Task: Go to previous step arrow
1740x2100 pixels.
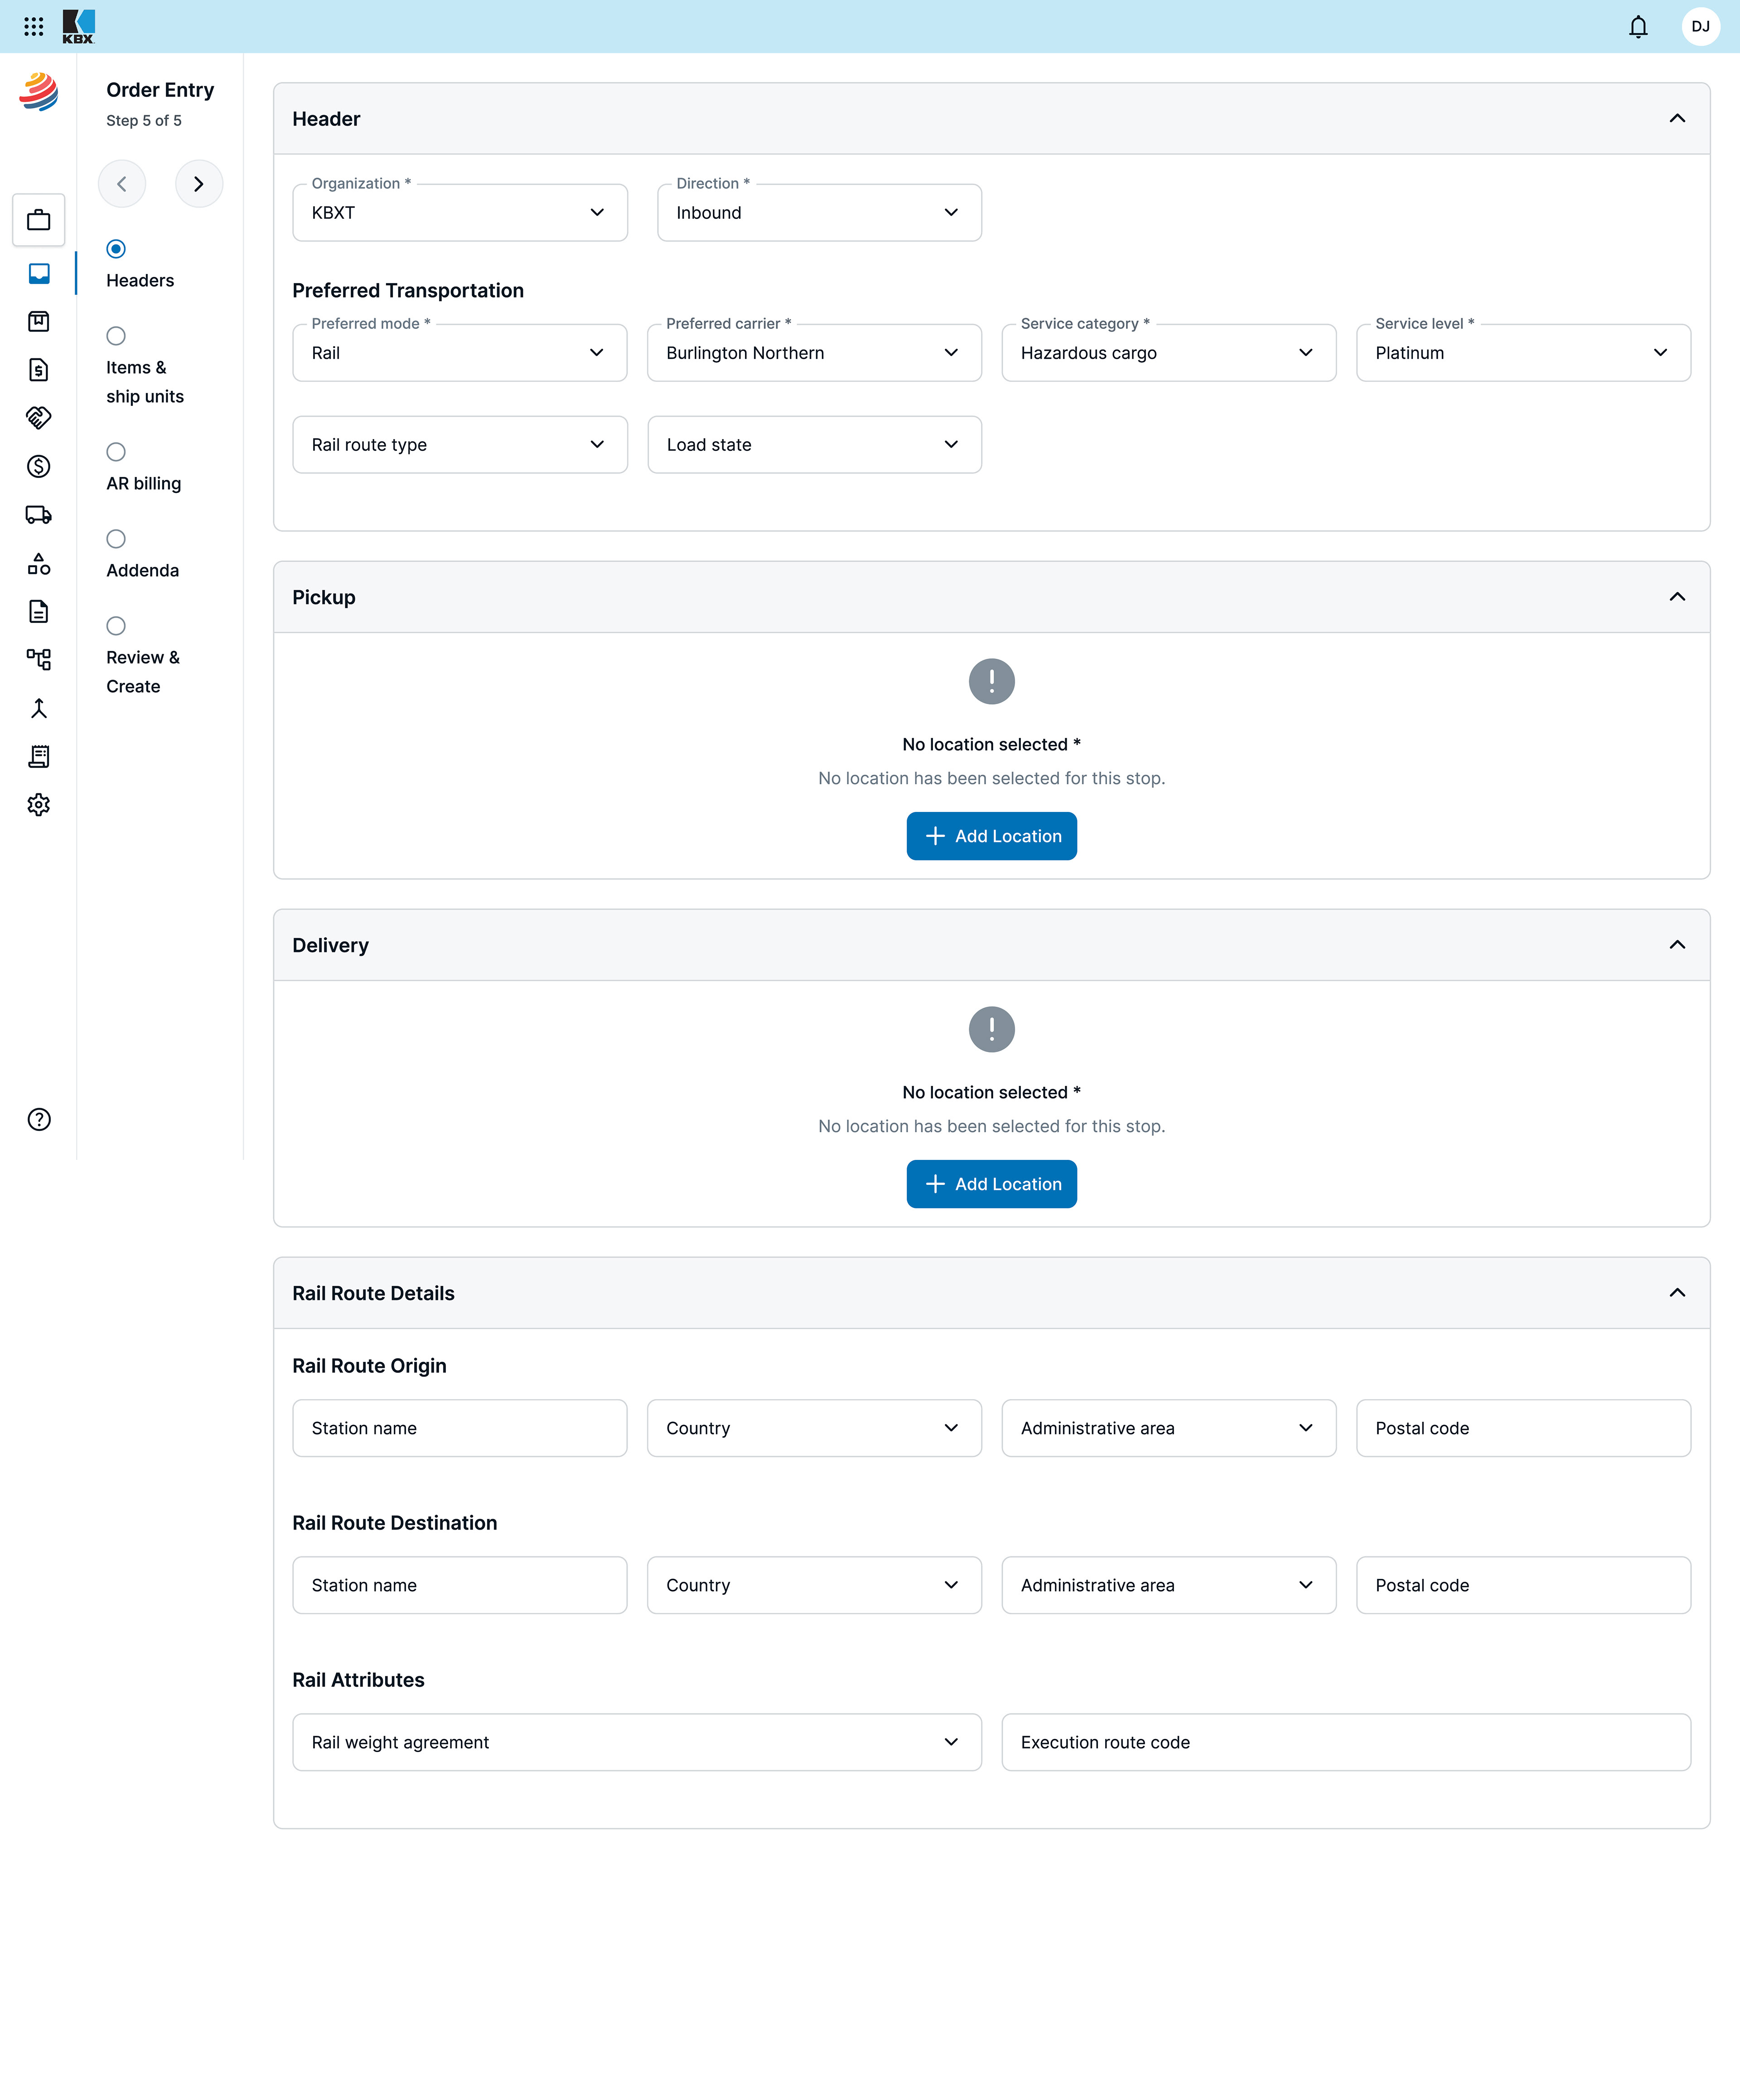Action: (122, 184)
